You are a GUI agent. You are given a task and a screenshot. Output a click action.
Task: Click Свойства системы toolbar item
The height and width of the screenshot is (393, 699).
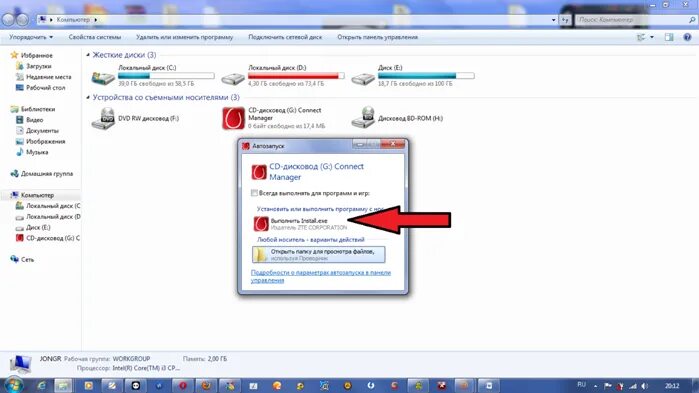[x=95, y=37]
